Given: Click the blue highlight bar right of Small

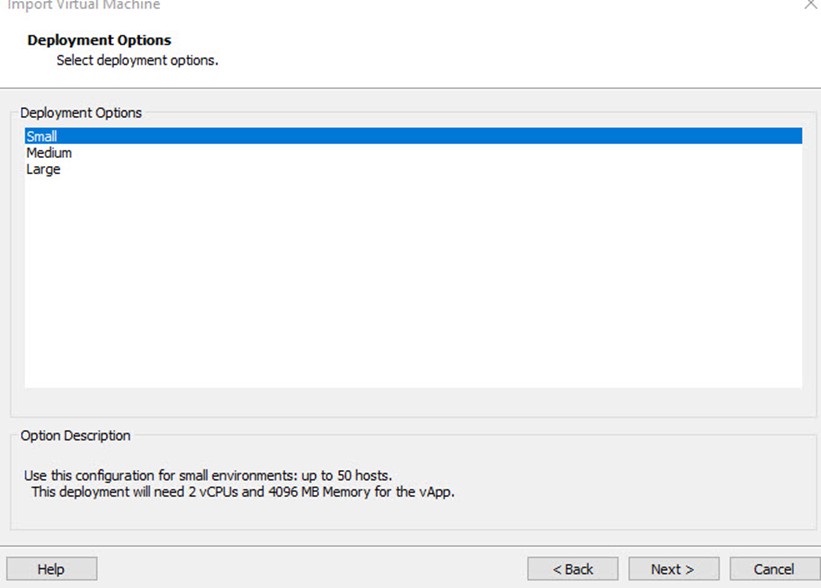Looking at the screenshot, I should point(429,136).
